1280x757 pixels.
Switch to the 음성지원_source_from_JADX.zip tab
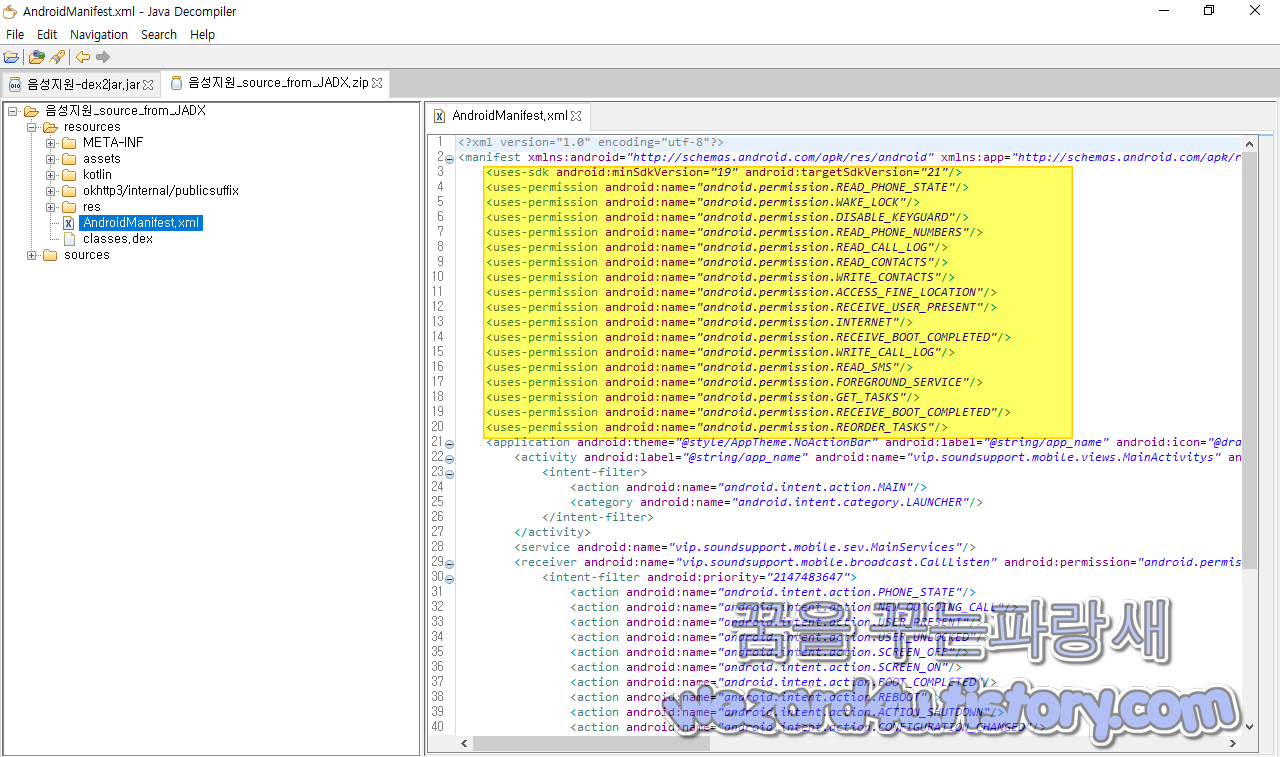tap(275, 83)
